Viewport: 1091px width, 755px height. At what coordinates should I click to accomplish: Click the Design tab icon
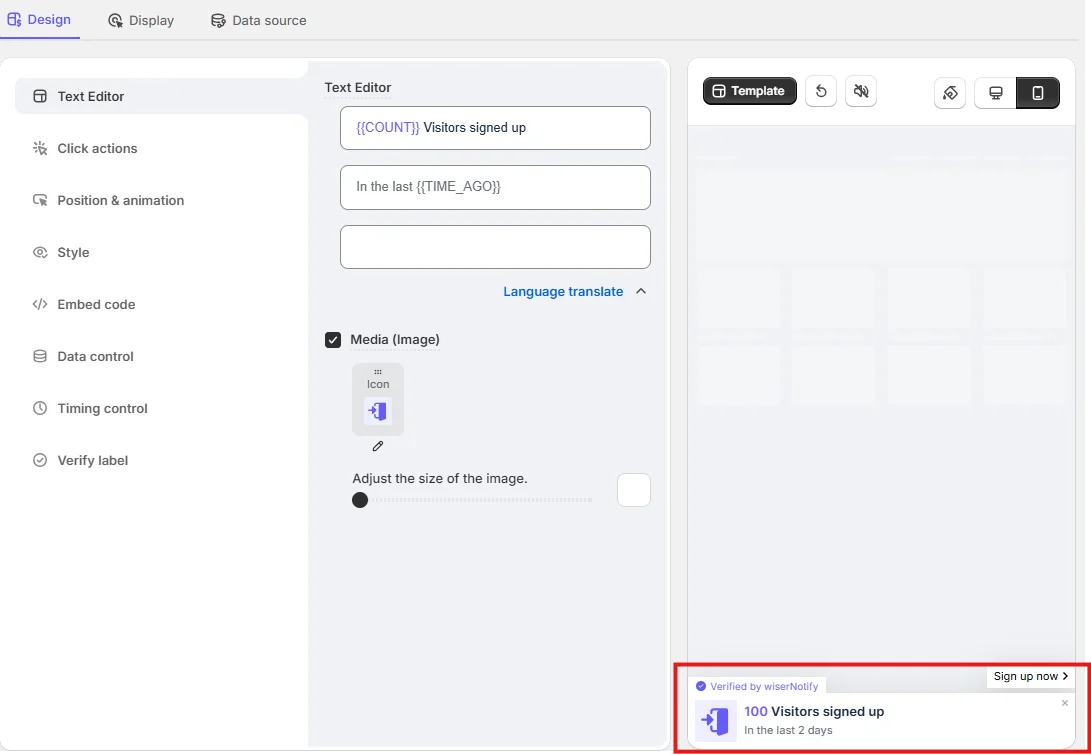(14, 19)
